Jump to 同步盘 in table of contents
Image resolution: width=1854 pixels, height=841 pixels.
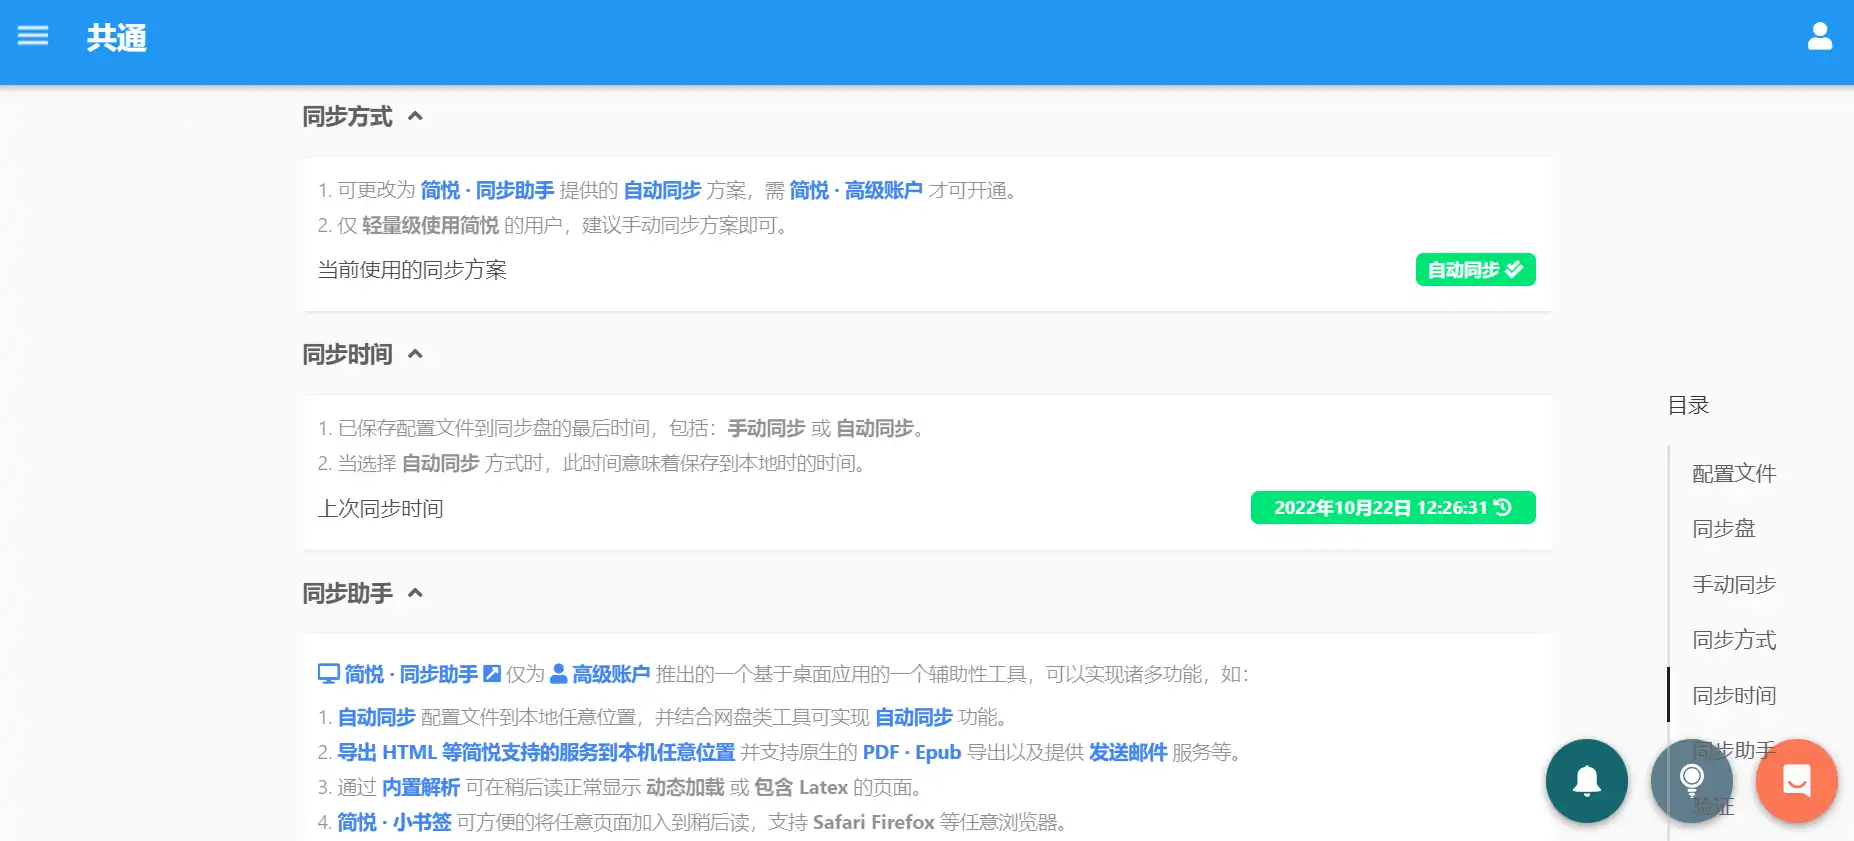tap(1724, 529)
